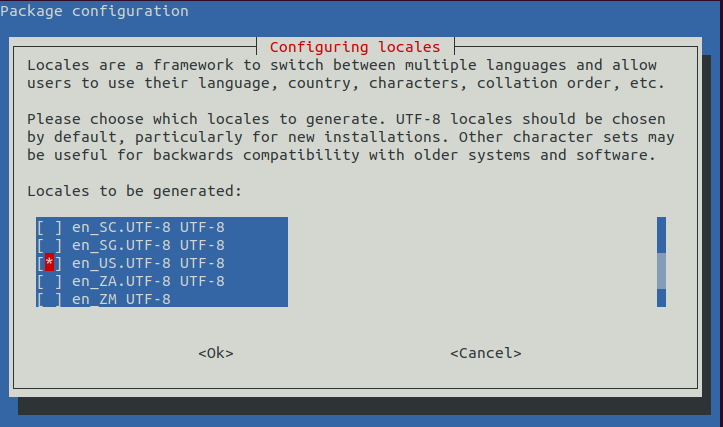Image resolution: width=723 pixels, height=427 pixels.
Task: Uncheck the selected en_US.UTF-8 checkbox
Action: click(49, 263)
